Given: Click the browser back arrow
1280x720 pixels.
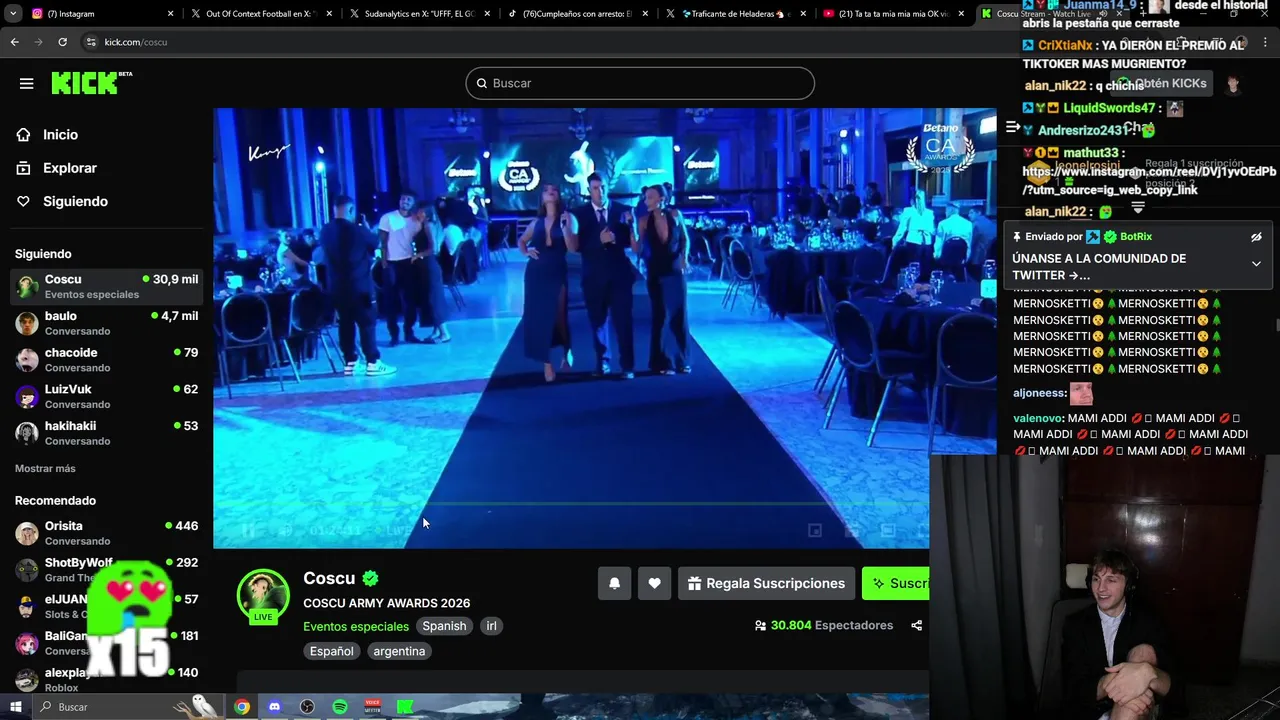Looking at the screenshot, I should point(14,42).
